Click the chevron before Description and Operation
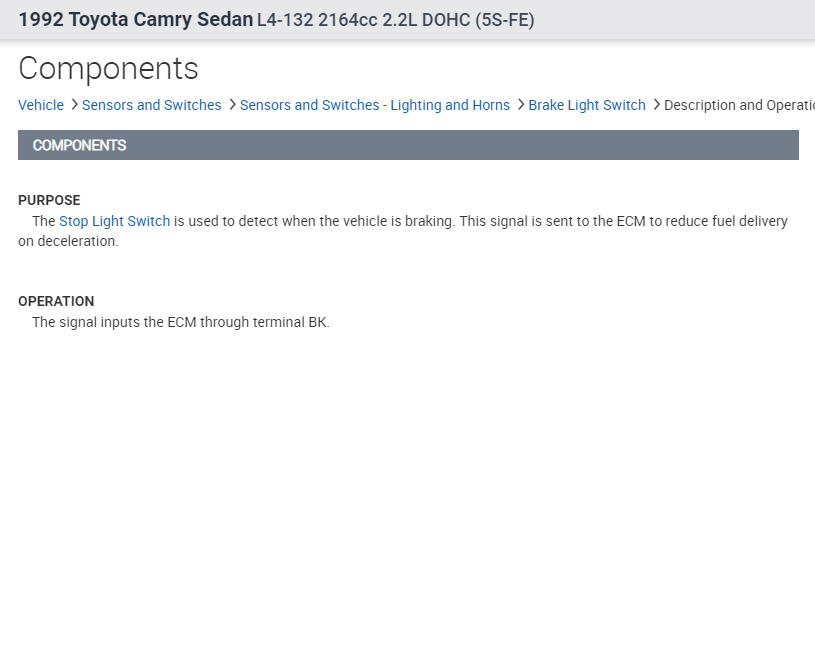This screenshot has height=671, width=815. point(656,105)
